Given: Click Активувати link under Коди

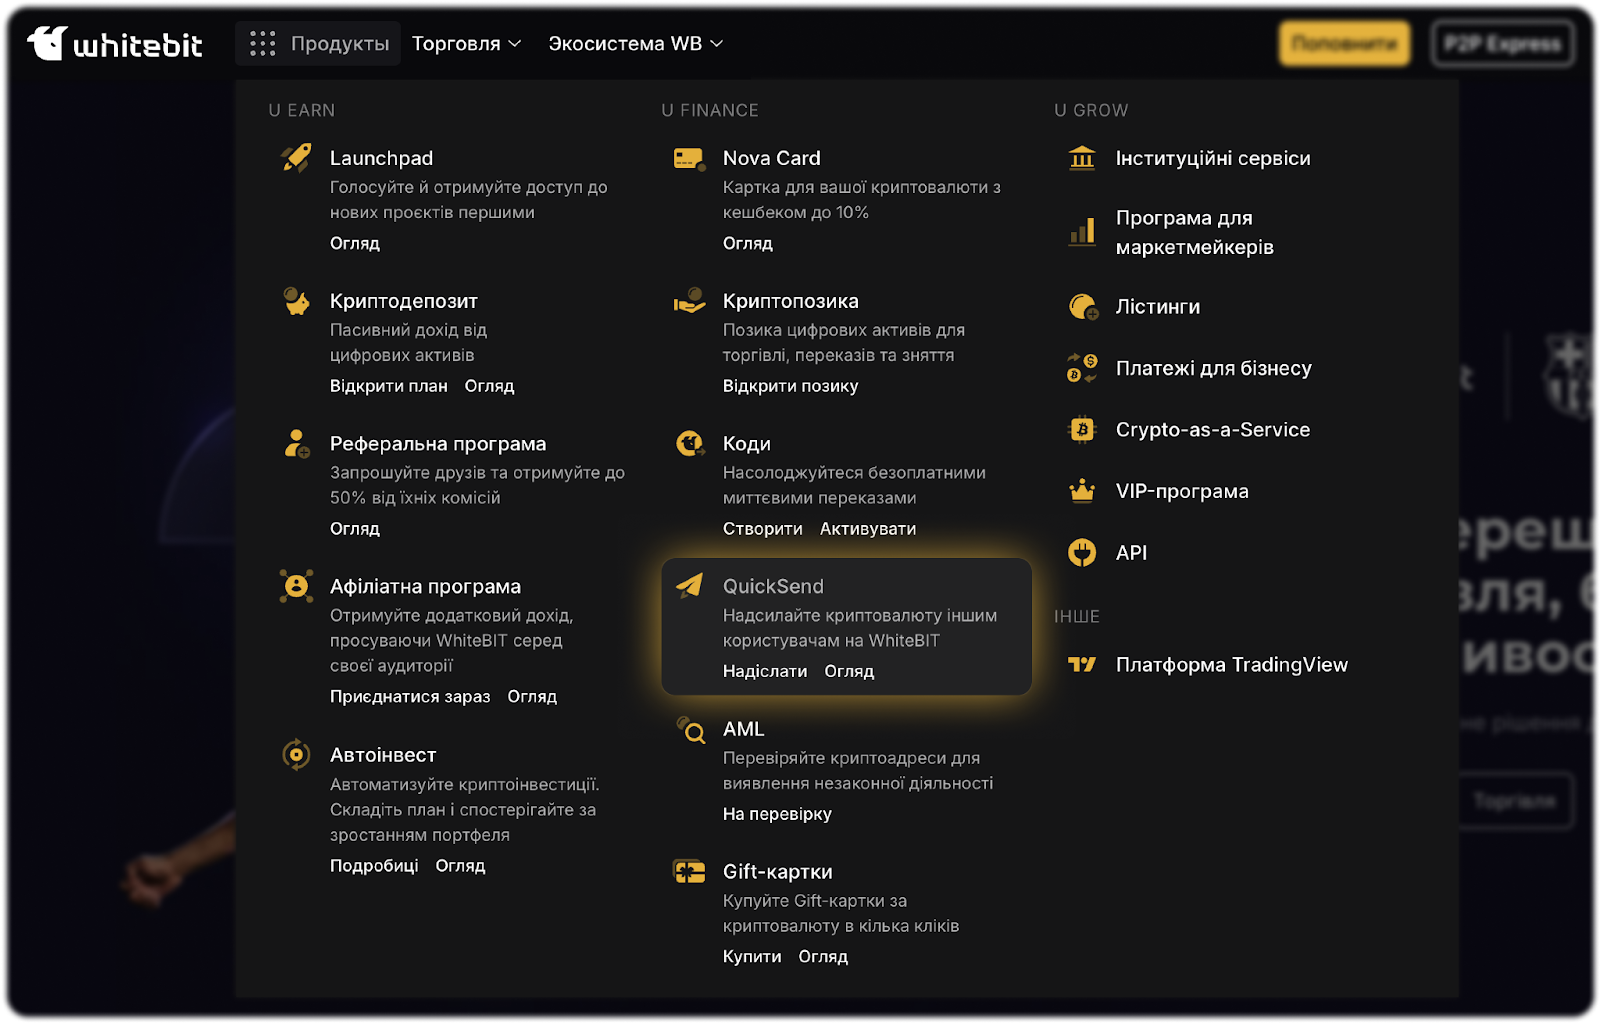Looking at the screenshot, I should point(867,529).
